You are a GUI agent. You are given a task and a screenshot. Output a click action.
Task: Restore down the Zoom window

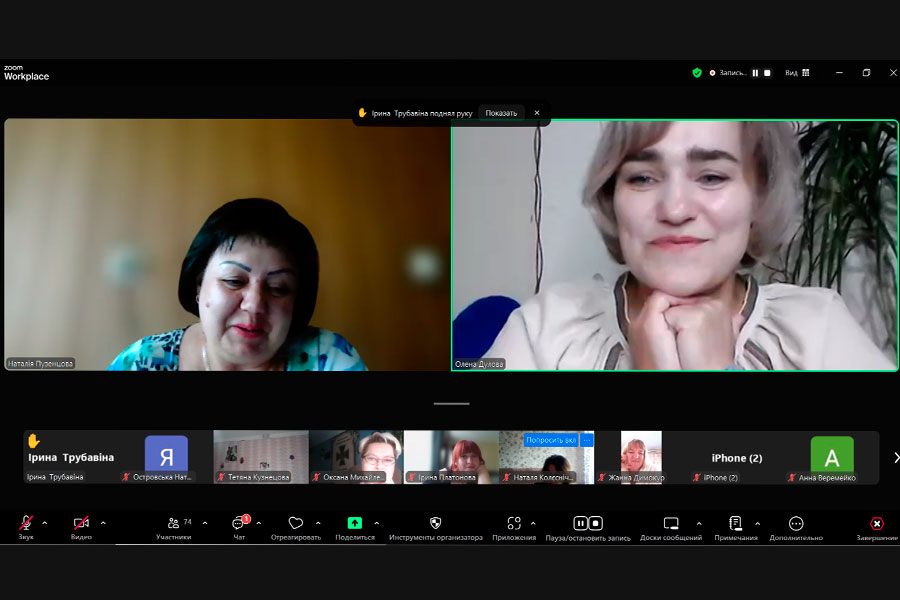pos(866,73)
